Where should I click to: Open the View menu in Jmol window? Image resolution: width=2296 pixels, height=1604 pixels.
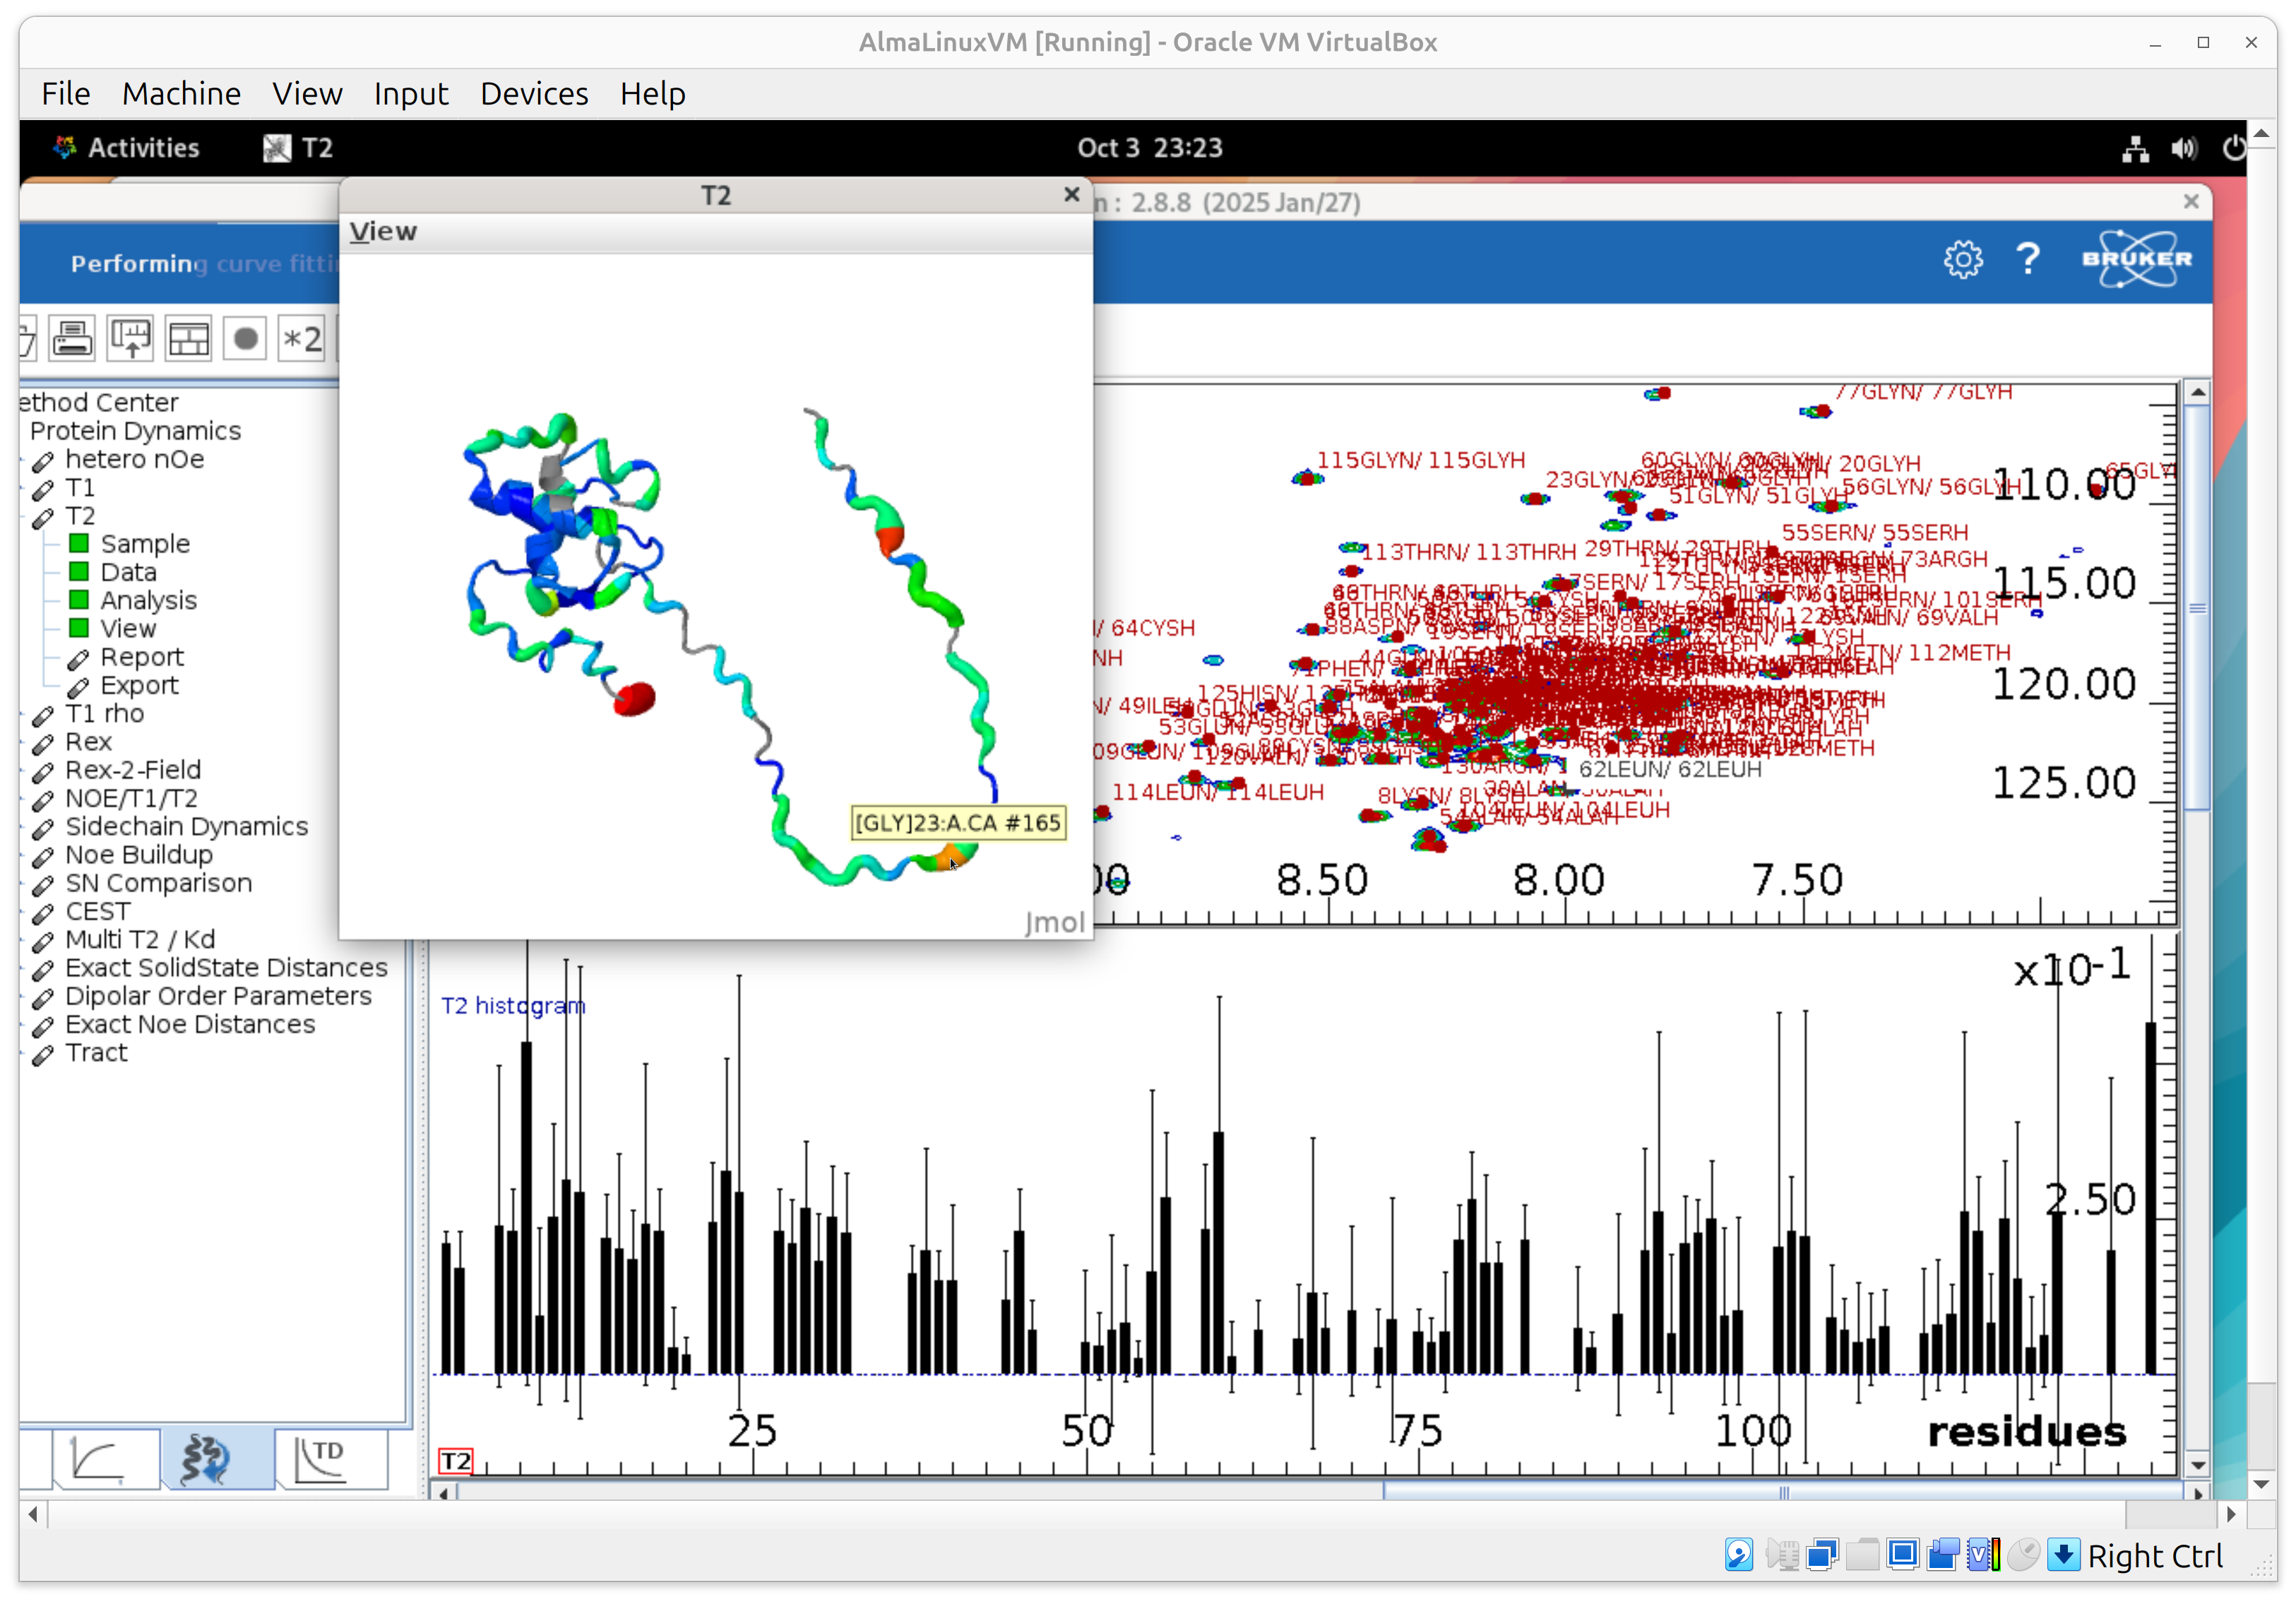click(383, 232)
